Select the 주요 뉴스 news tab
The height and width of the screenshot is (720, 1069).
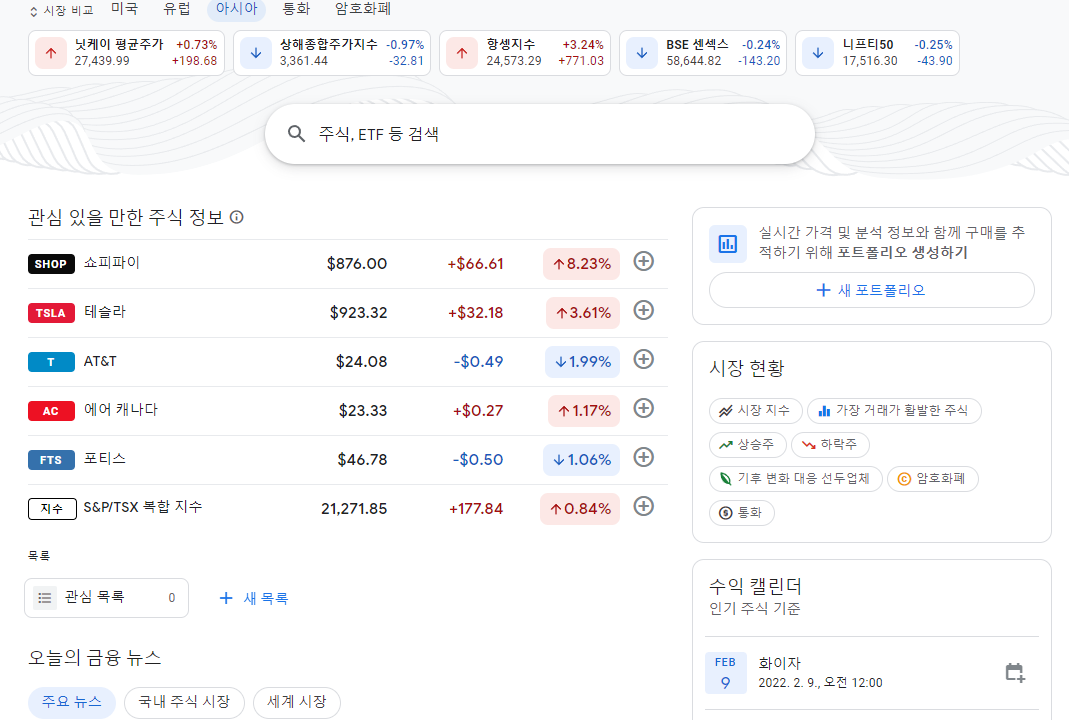(x=72, y=702)
